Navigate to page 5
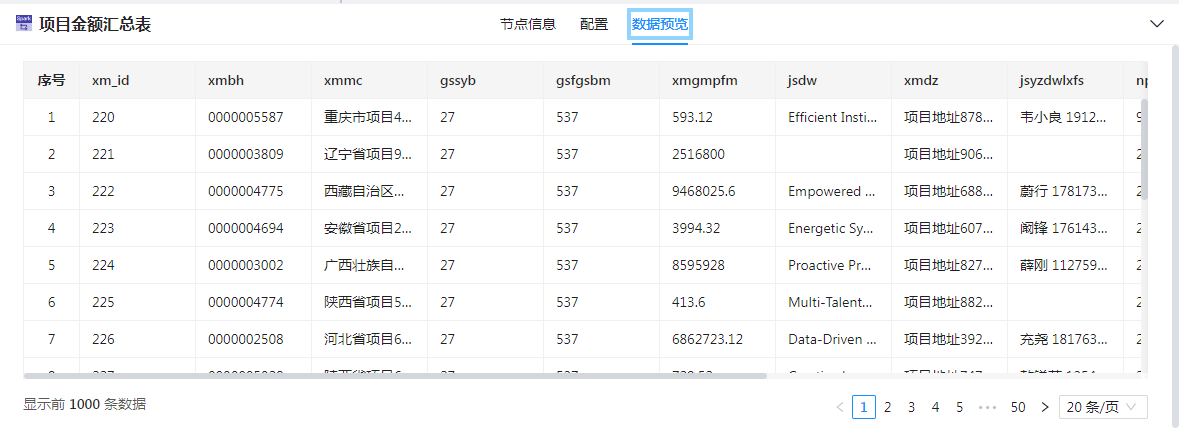Viewport: 1179px width, 430px height. (x=959, y=407)
